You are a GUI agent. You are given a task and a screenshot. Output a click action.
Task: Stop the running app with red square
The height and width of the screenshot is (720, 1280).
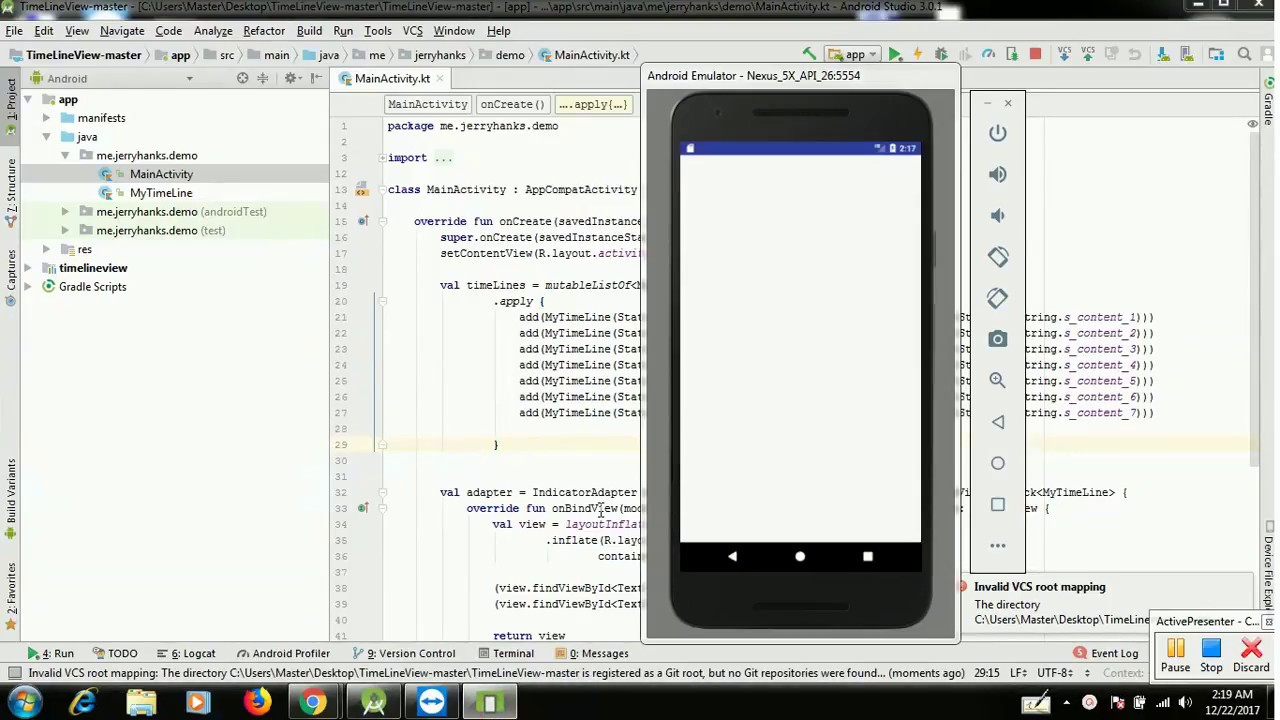point(1035,54)
